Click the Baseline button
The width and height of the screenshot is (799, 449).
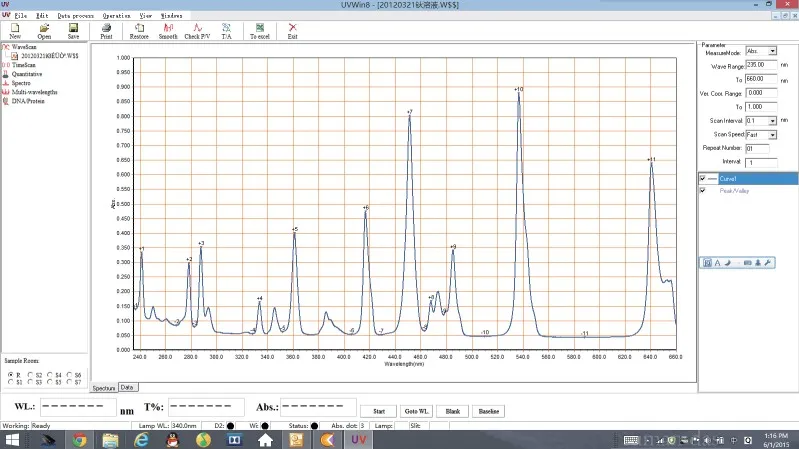(x=488, y=411)
